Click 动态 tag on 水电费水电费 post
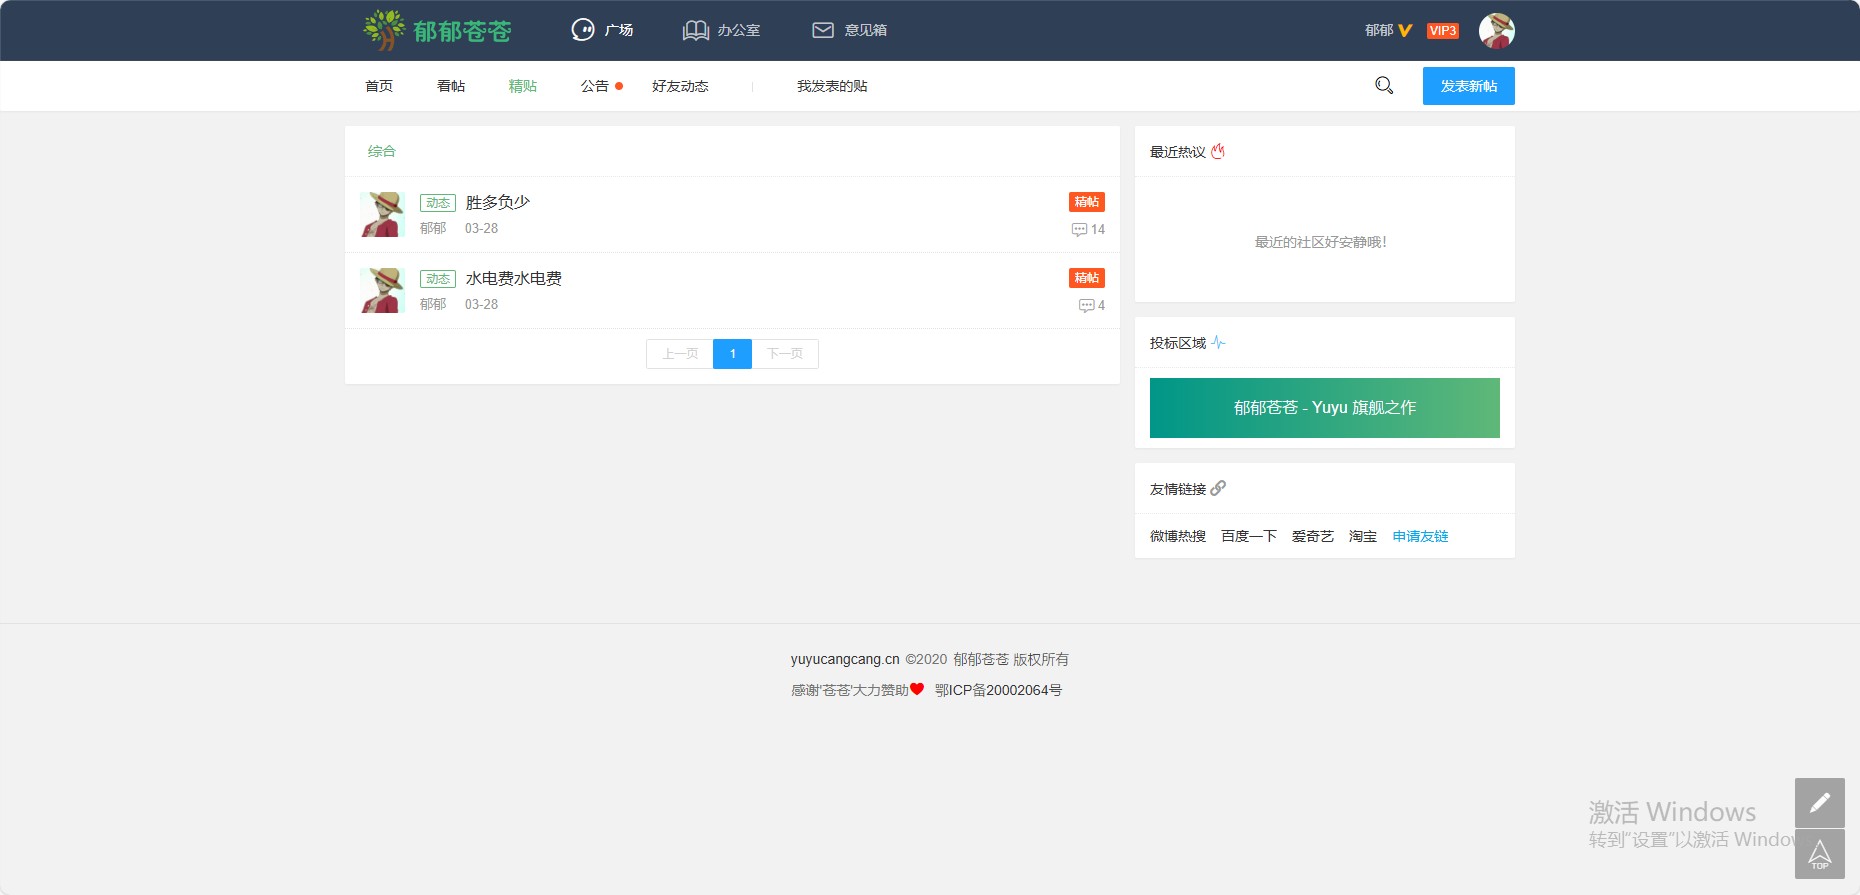Viewport: 1860px width, 895px height. [438, 279]
